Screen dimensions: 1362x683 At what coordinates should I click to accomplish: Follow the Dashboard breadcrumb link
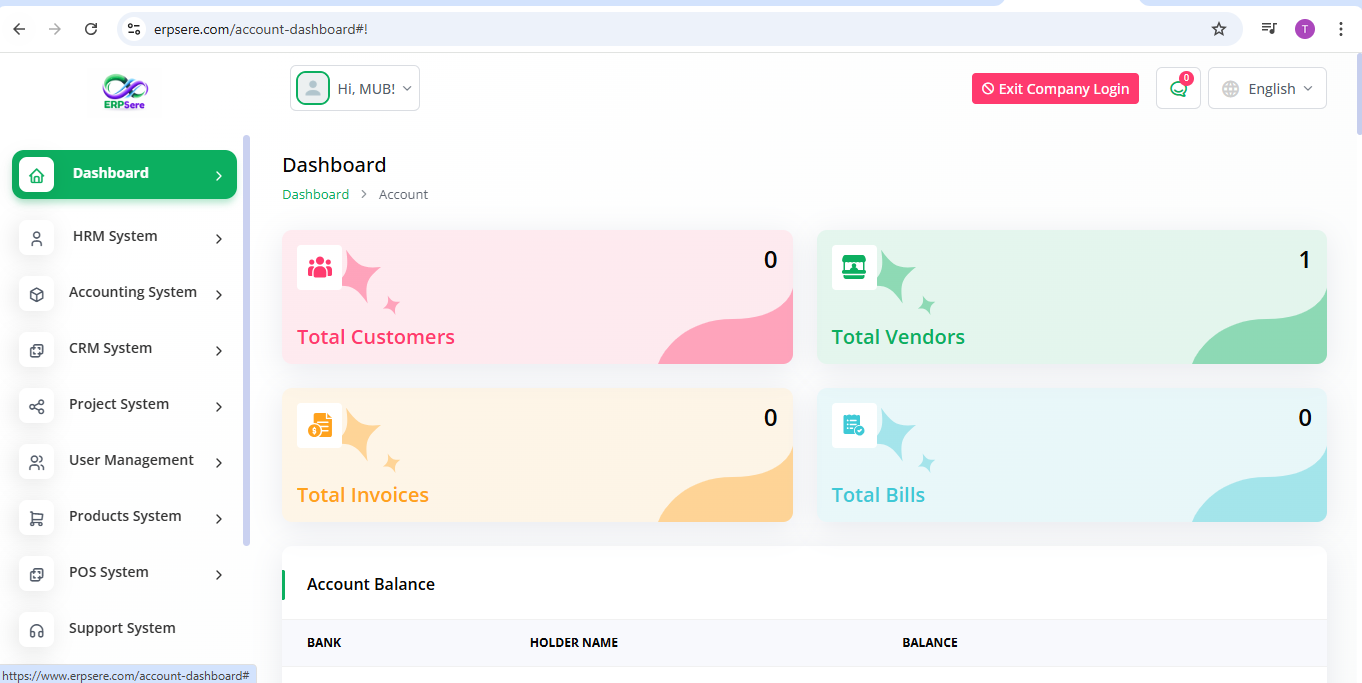point(315,195)
